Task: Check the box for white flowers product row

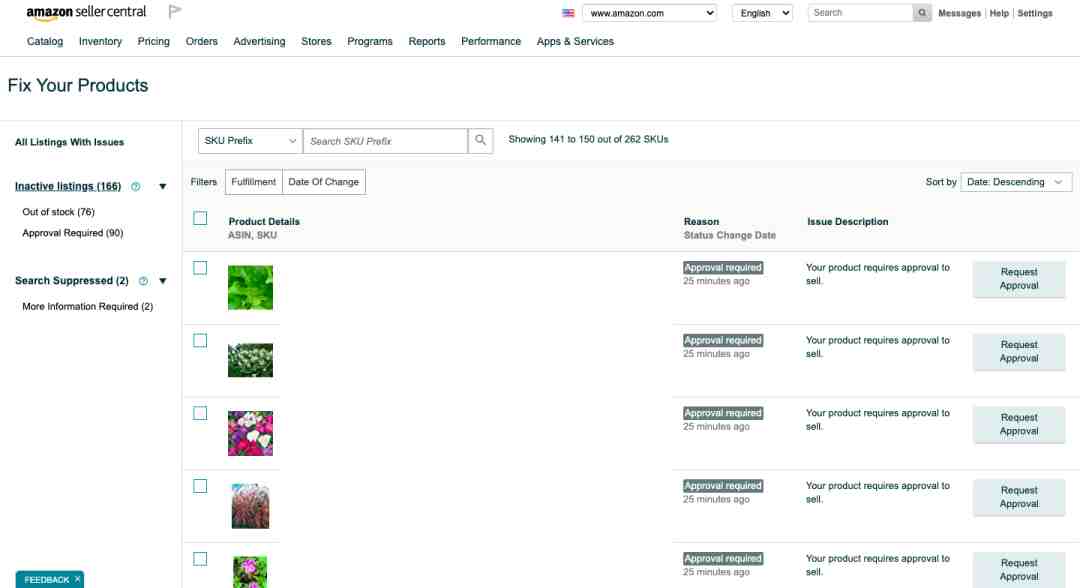Action: [x=200, y=341]
